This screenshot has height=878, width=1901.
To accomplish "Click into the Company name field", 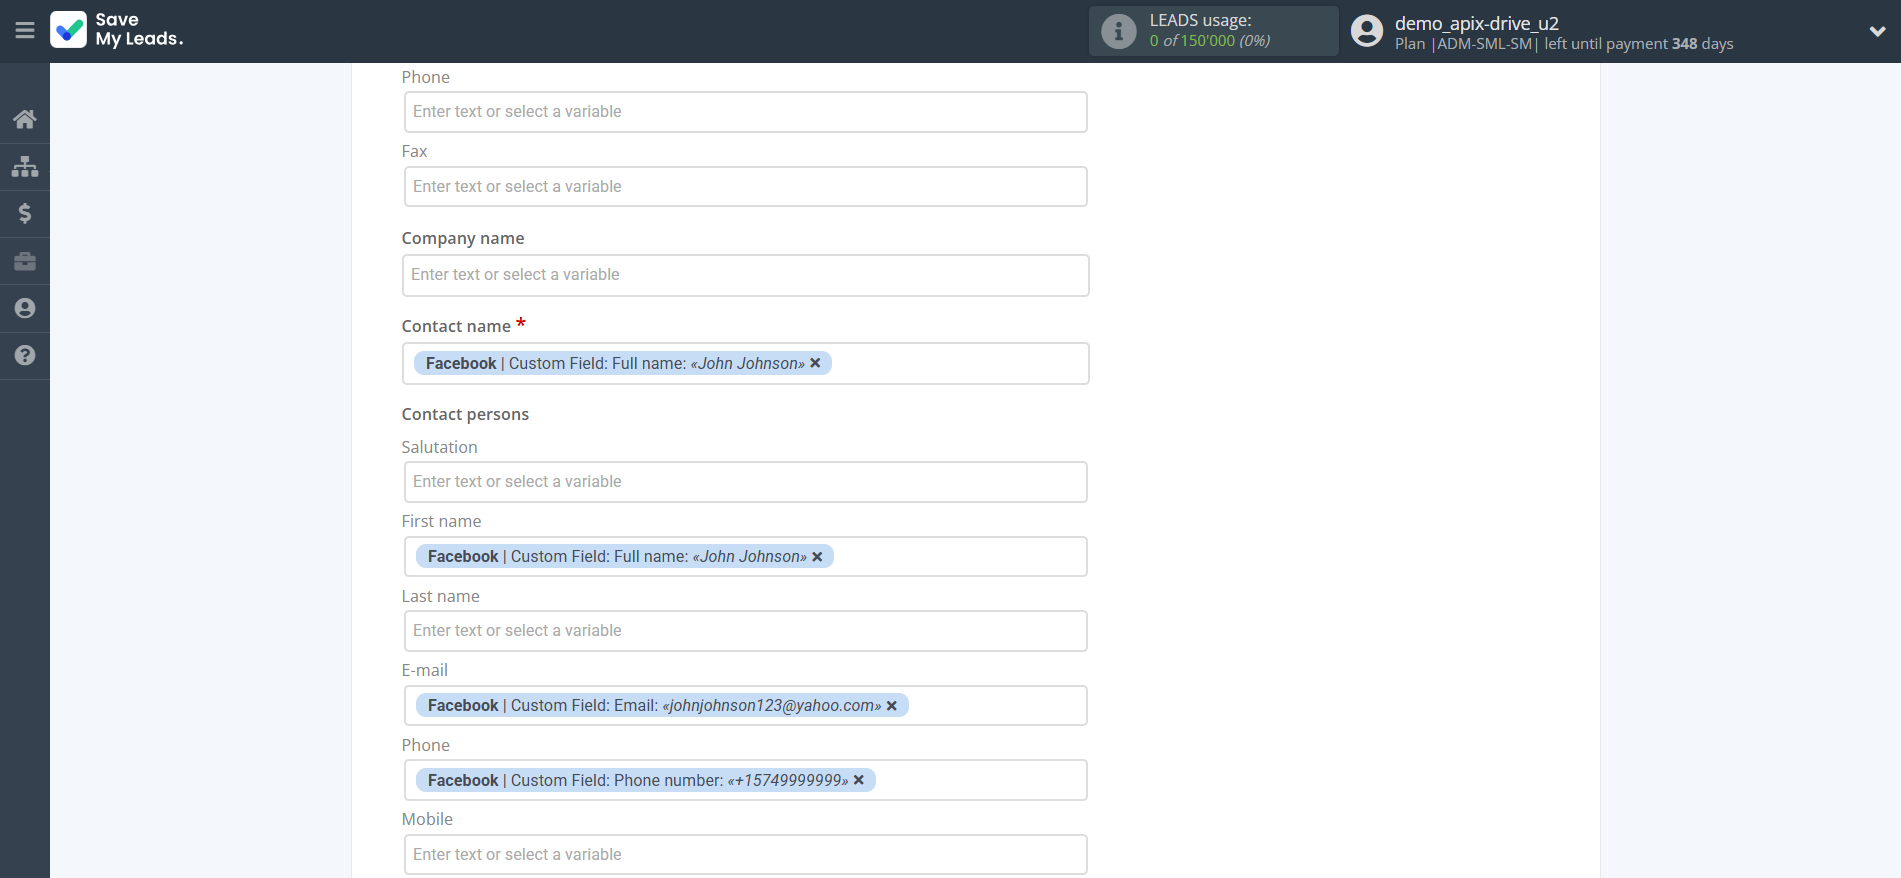I will coord(745,275).
